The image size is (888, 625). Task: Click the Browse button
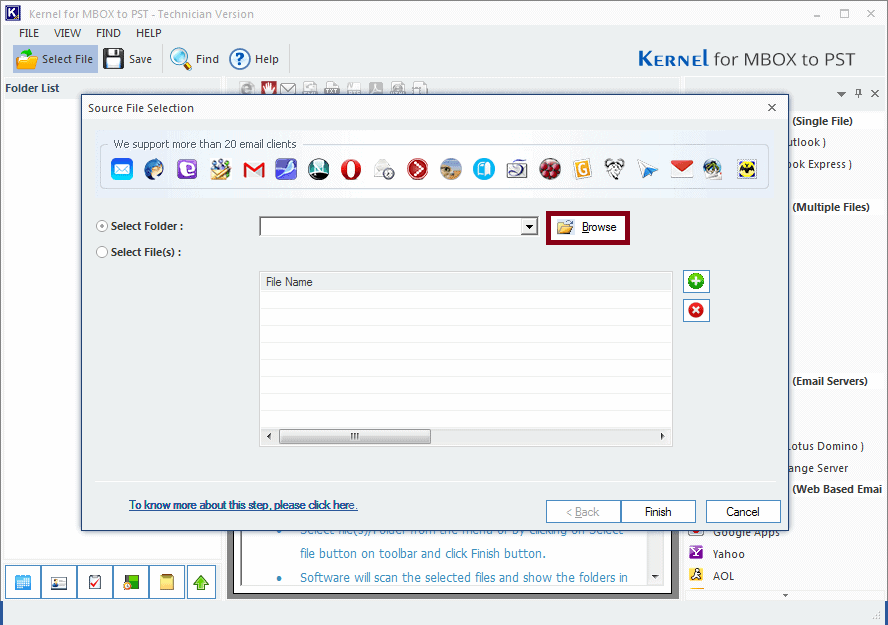[x=588, y=228]
